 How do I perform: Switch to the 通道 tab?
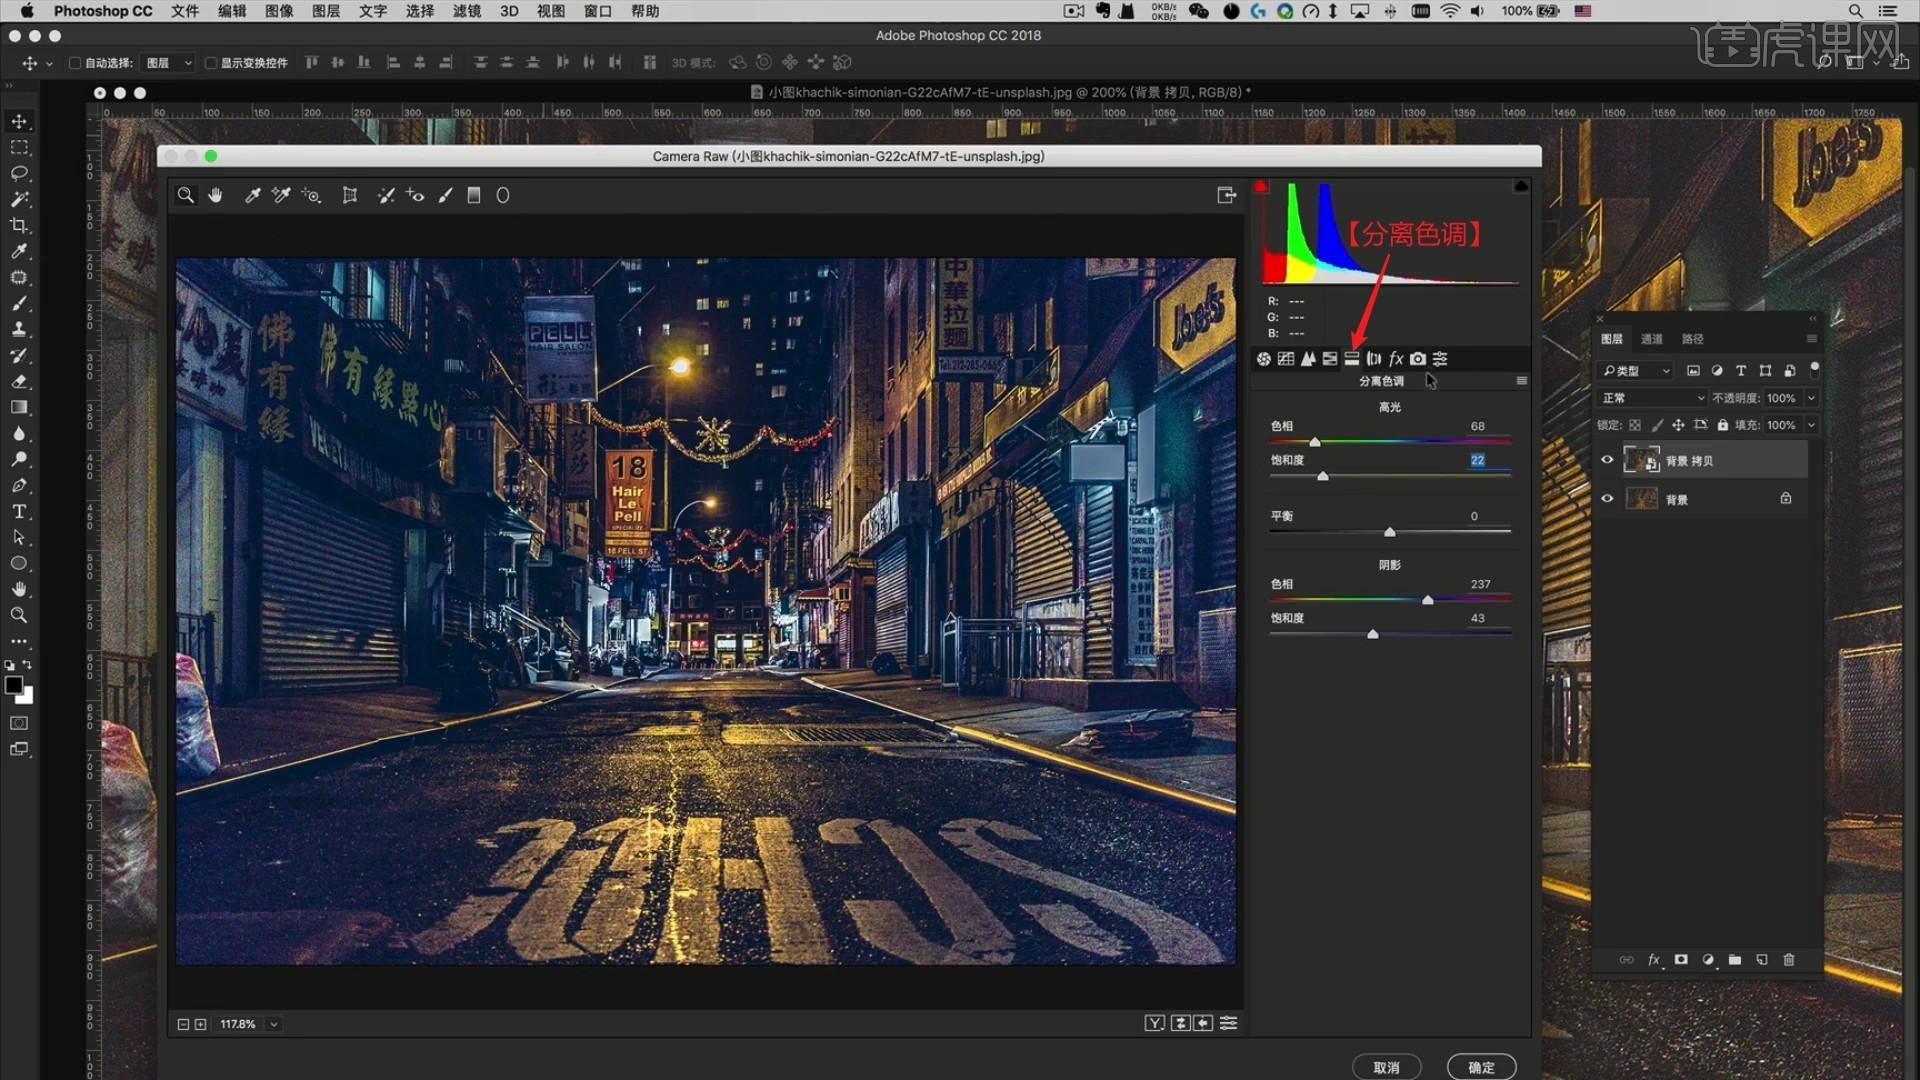(x=1652, y=339)
